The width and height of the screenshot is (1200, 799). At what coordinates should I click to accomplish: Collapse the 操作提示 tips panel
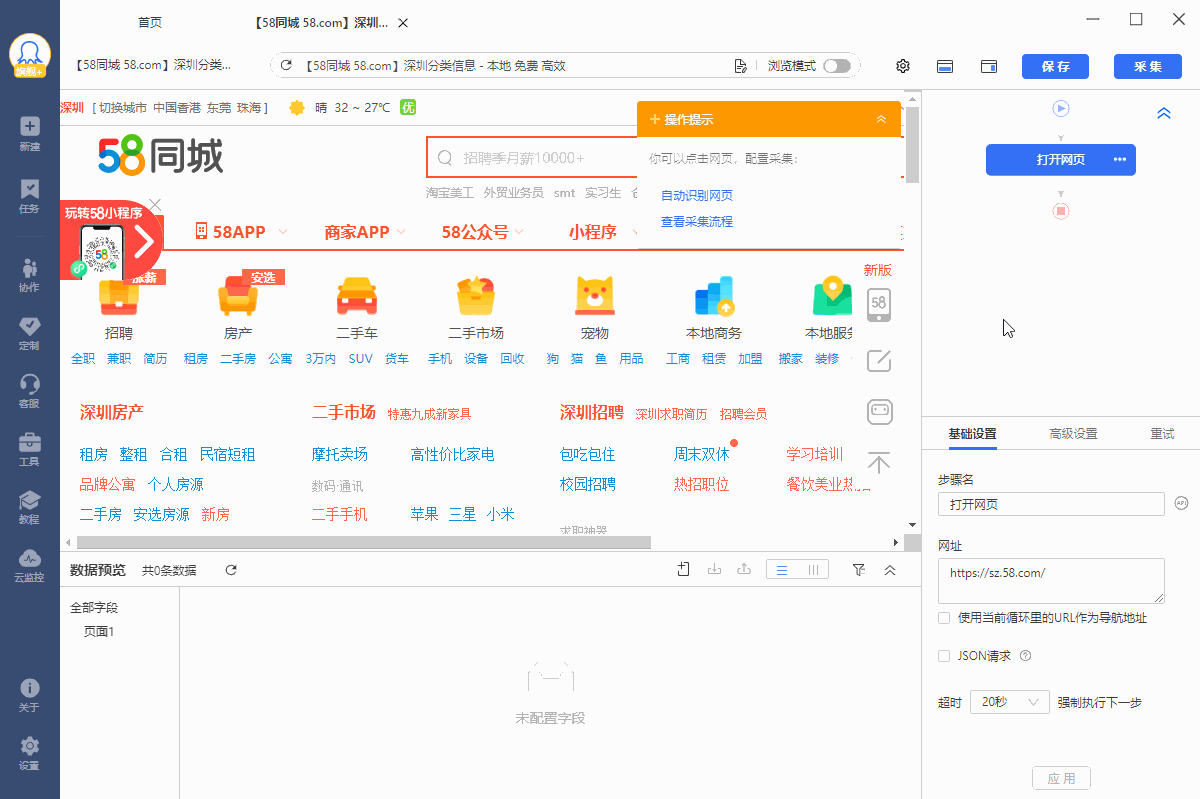881,119
